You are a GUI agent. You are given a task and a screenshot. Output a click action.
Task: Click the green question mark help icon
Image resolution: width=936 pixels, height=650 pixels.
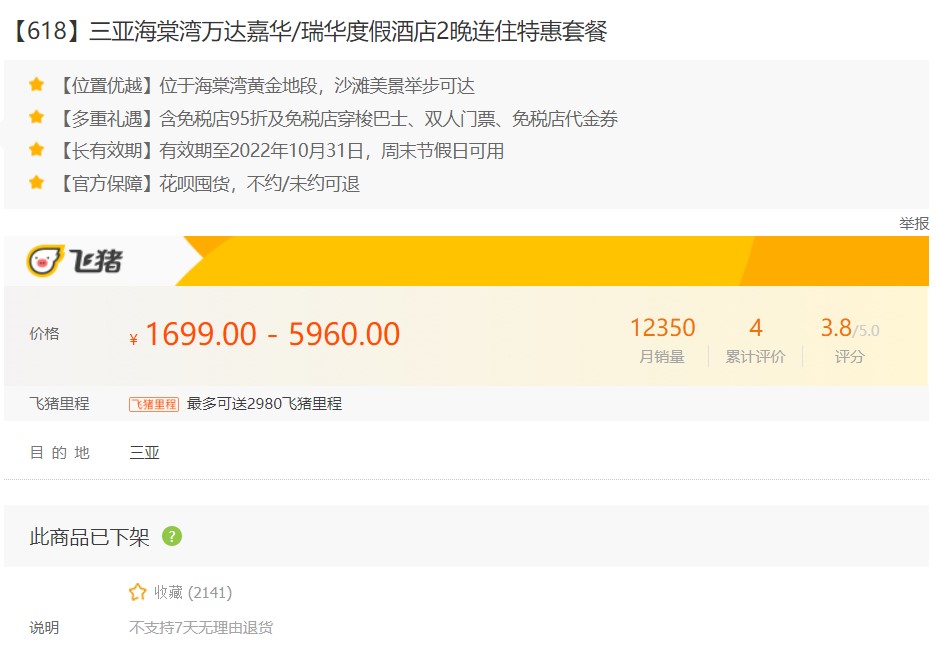click(172, 536)
